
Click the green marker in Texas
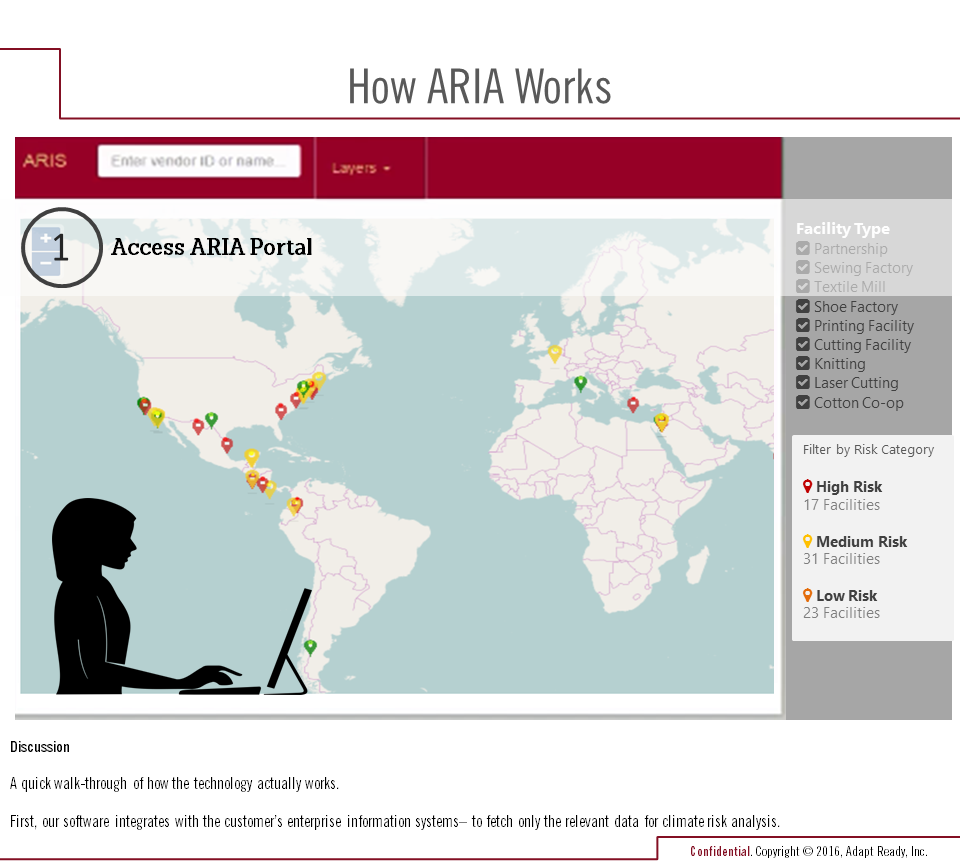click(211, 418)
